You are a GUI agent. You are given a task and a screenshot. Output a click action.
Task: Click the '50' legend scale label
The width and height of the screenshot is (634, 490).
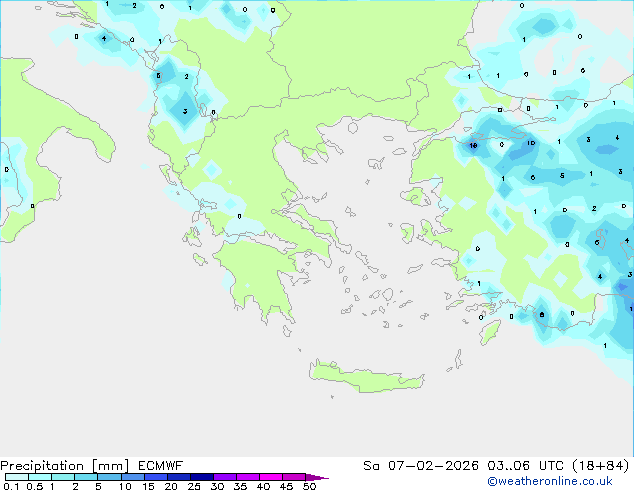[309, 486]
